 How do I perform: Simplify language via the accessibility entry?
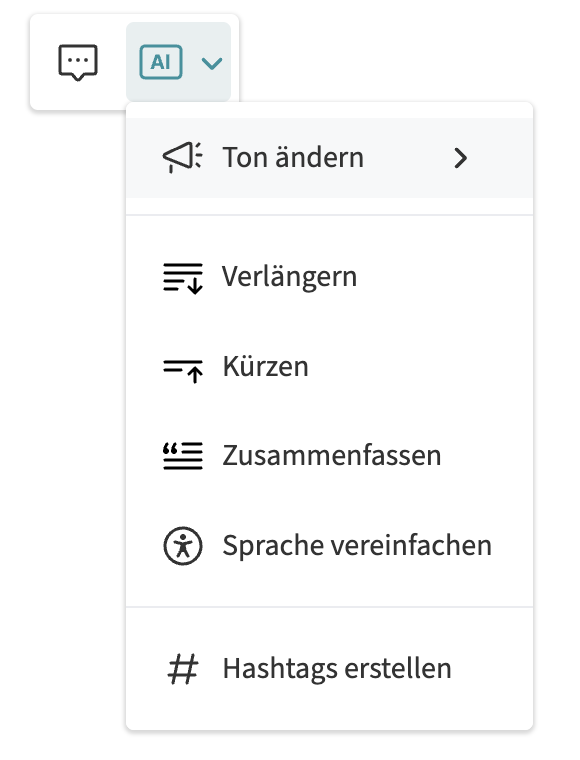pyautogui.click(x=329, y=546)
